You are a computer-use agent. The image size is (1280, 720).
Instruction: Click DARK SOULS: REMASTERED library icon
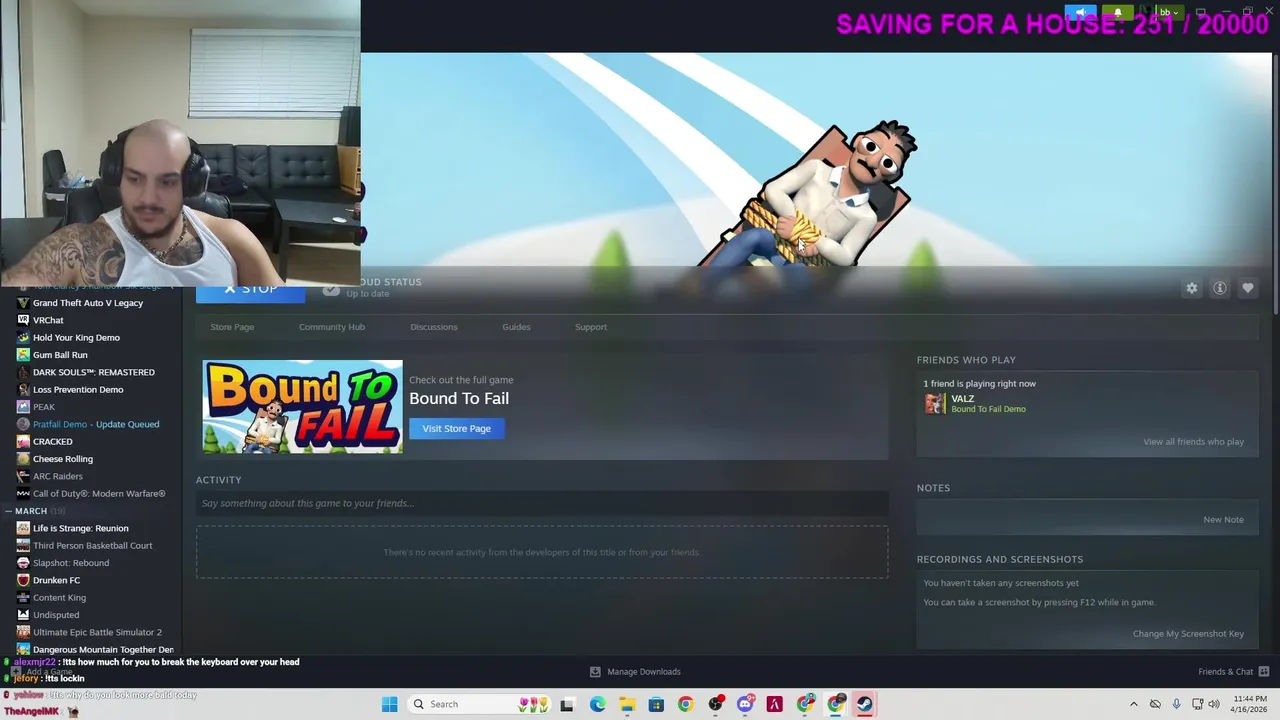[x=23, y=372]
